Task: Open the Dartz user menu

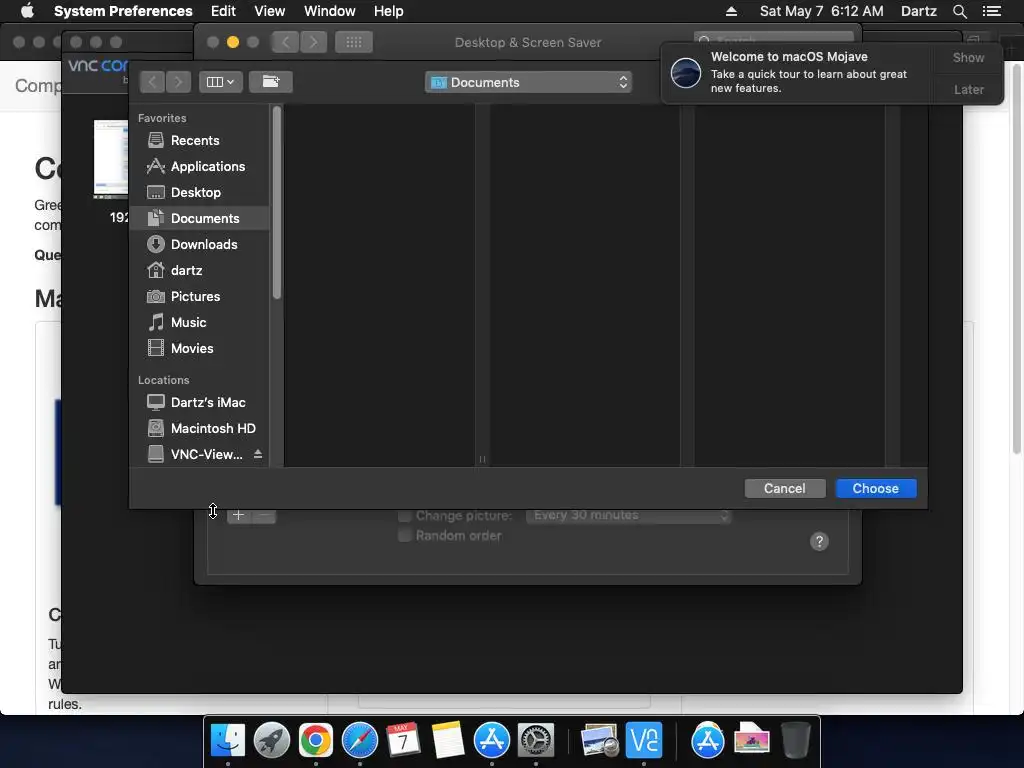Action: (918, 11)
